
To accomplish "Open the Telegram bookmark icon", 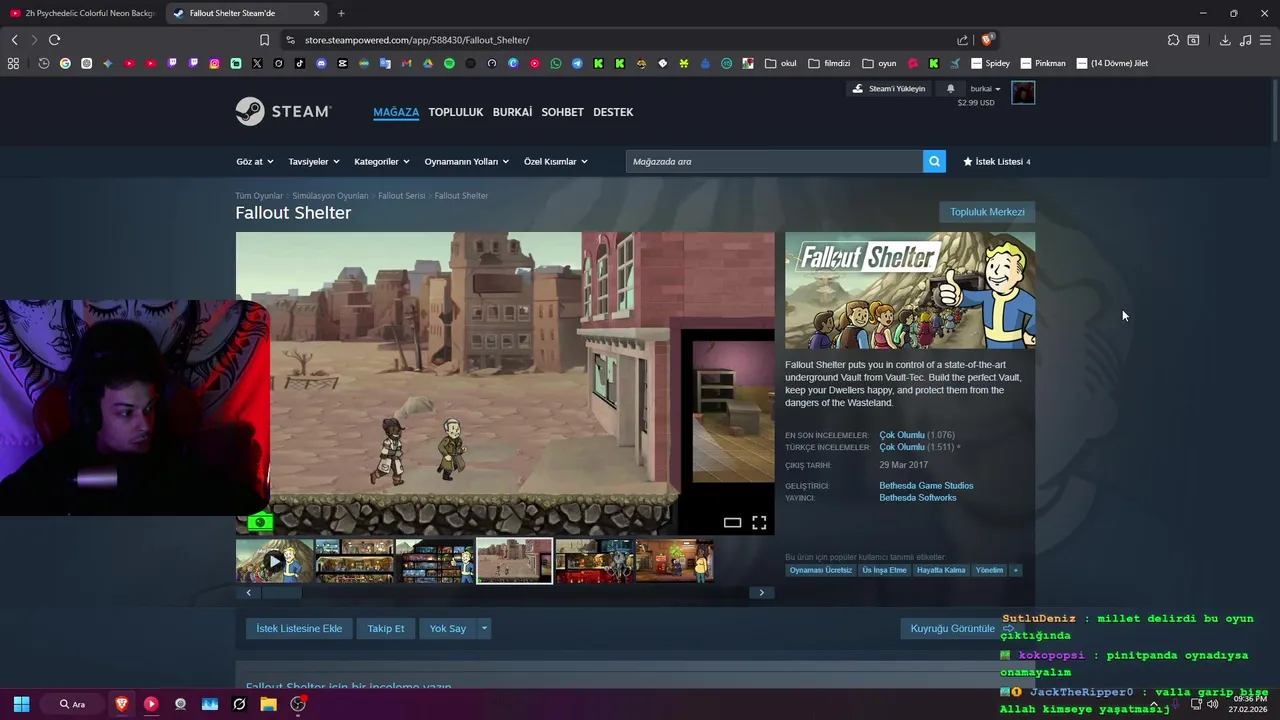I will pyautogui.click(x=577, y=63).
